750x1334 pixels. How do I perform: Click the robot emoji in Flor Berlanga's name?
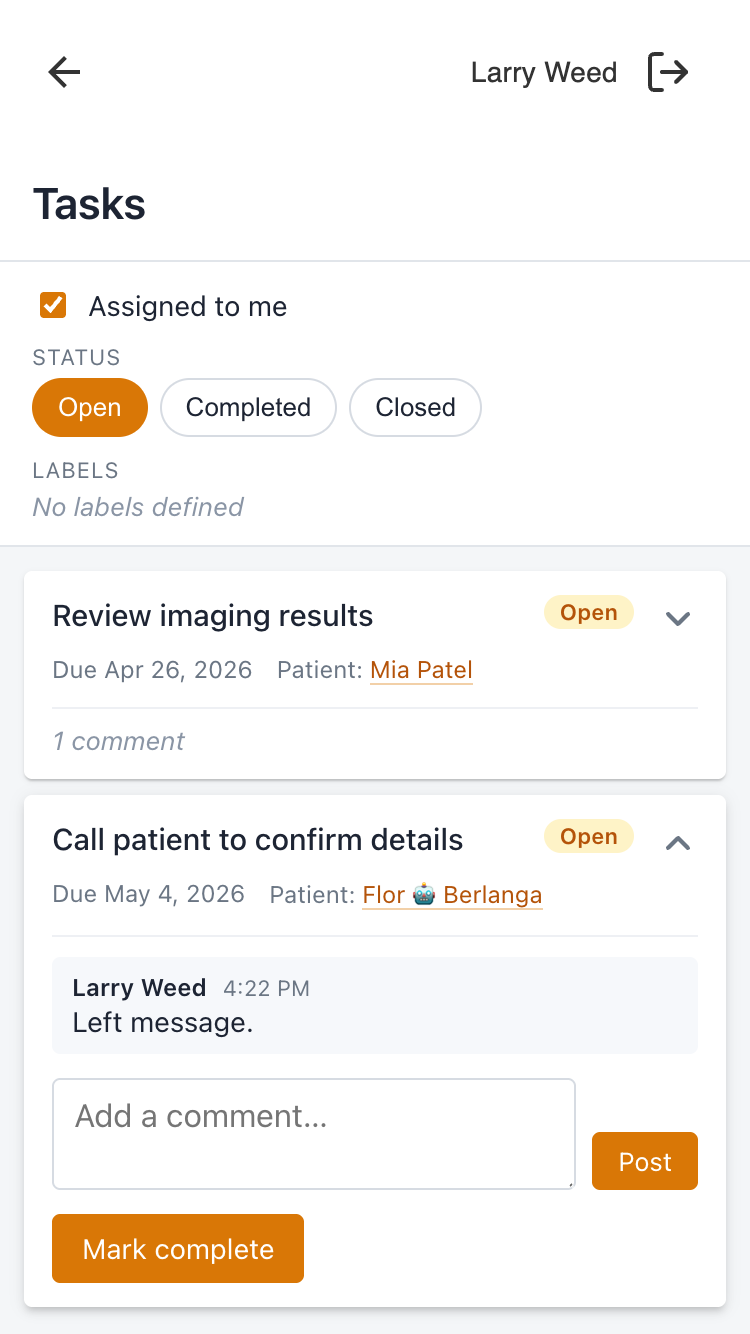tap(424, 894)
